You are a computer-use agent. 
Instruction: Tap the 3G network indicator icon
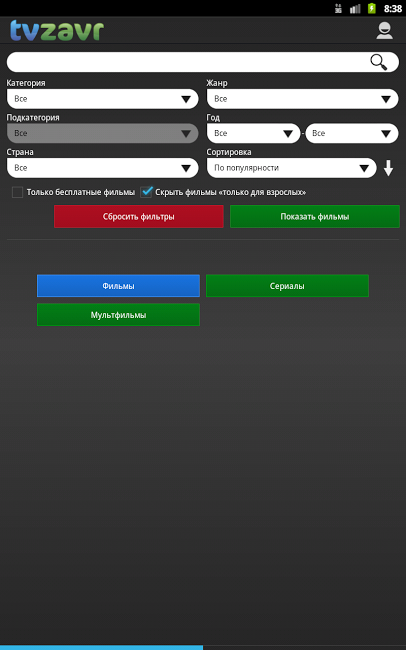click(338, 8)
